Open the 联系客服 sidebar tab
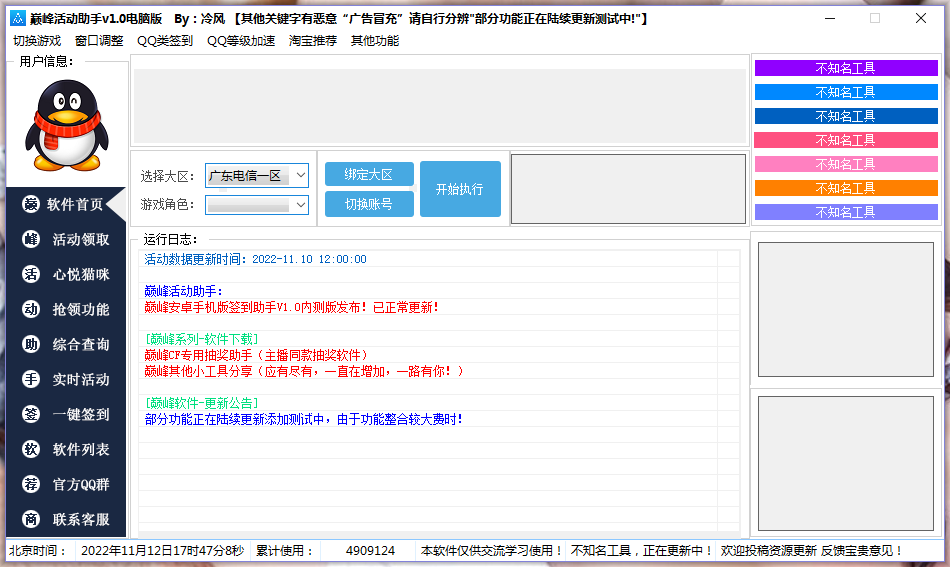The width and height of the screenshot is (950, 567). pyautogui.click(x=65, y=519)
